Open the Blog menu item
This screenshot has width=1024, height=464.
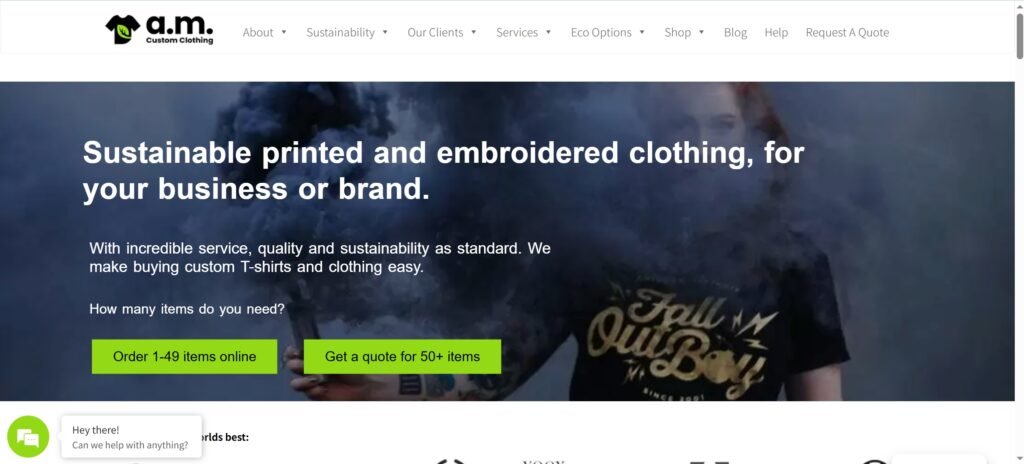tap(735, 32)
